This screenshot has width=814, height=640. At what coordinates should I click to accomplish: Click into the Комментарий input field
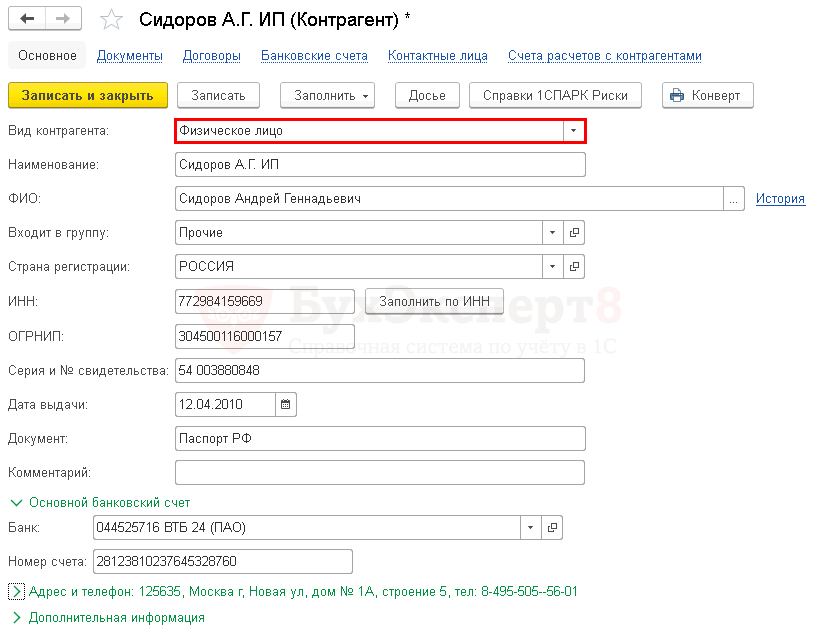[380, 472]
